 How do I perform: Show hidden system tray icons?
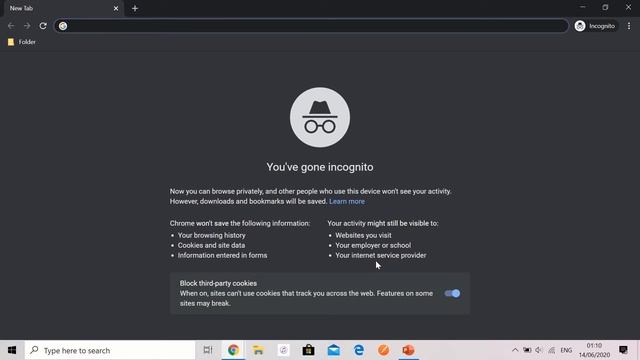point(515,350)
